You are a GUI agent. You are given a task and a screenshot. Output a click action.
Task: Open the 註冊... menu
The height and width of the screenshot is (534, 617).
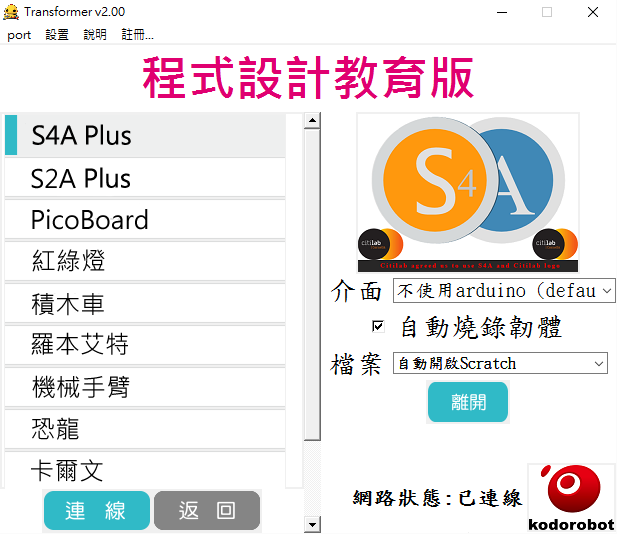(137, 35)
